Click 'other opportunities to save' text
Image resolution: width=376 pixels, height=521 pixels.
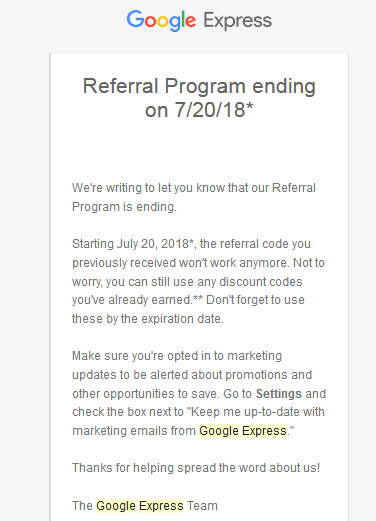(x=146, y=394)
